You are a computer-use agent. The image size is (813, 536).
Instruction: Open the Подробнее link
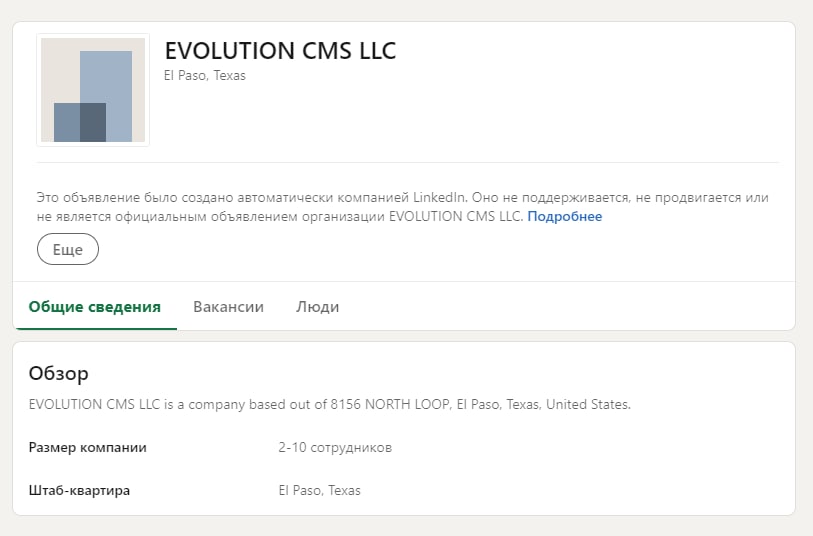565,216
